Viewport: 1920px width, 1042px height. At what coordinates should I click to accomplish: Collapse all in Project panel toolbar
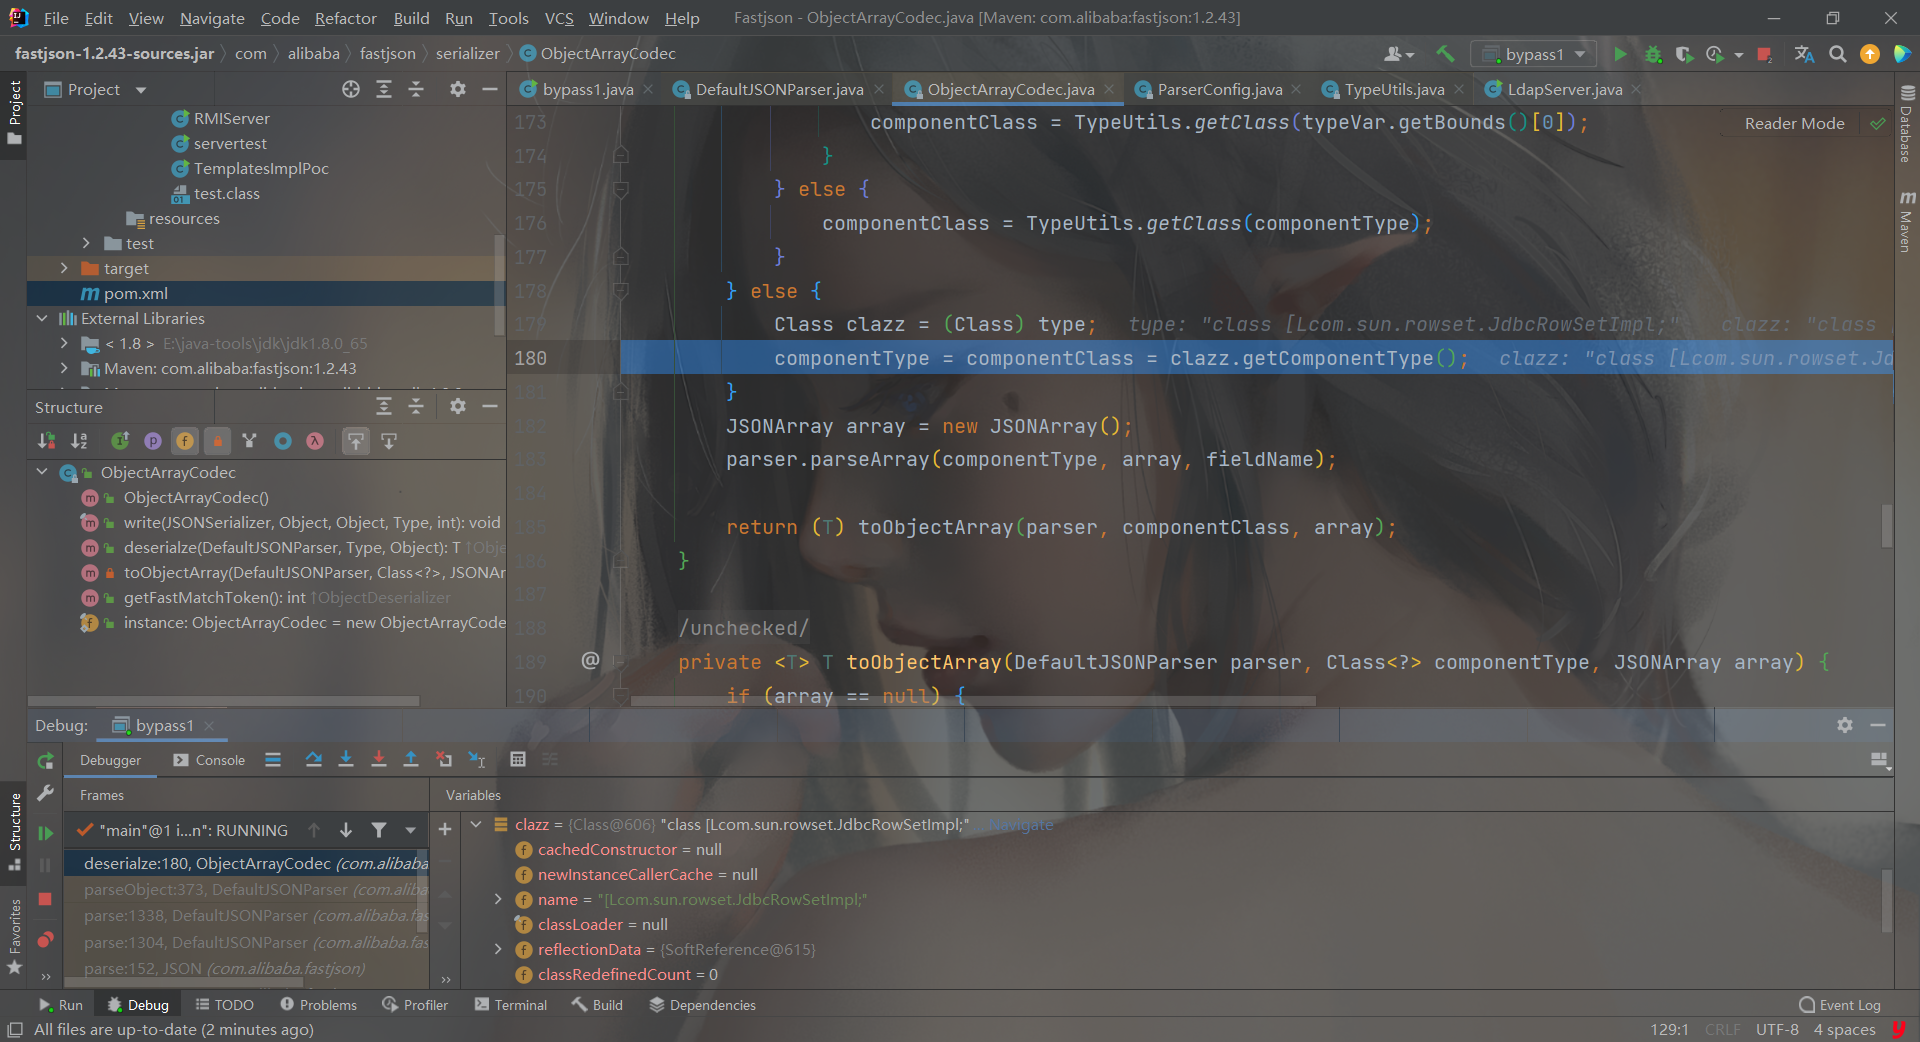tap(416, 89)
